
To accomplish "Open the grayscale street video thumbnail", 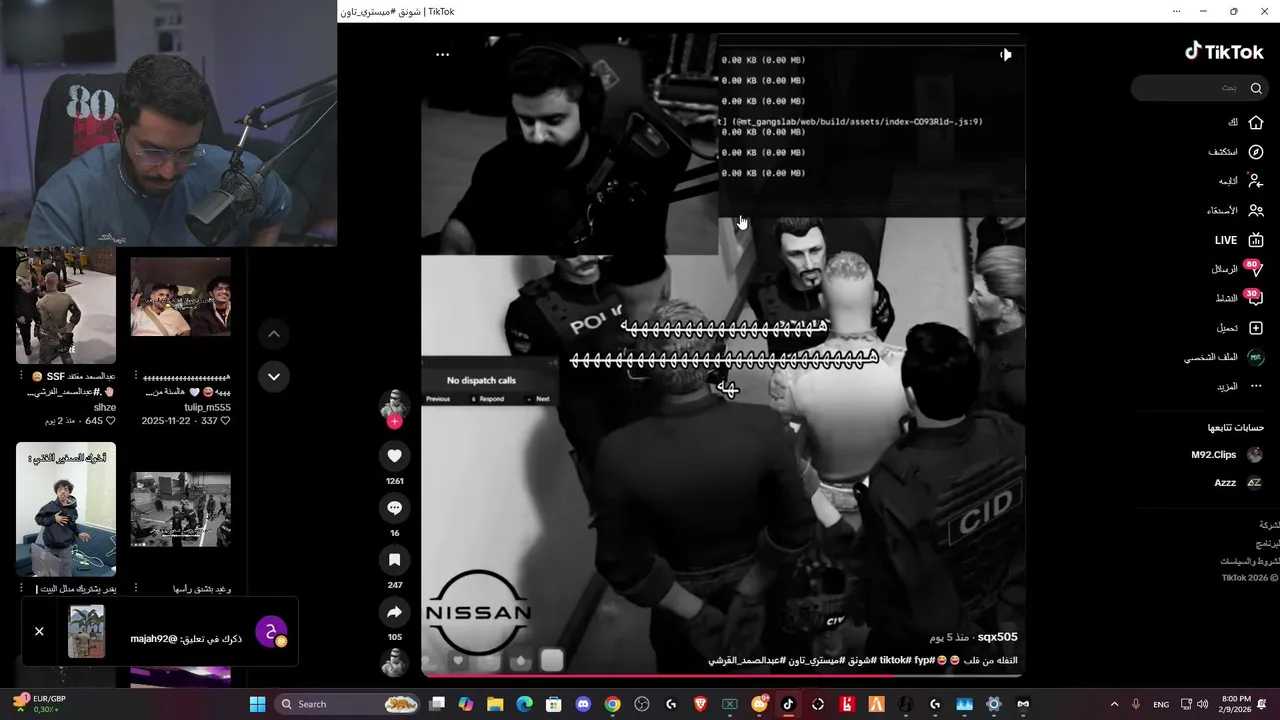I will click(x=180, y=509).
